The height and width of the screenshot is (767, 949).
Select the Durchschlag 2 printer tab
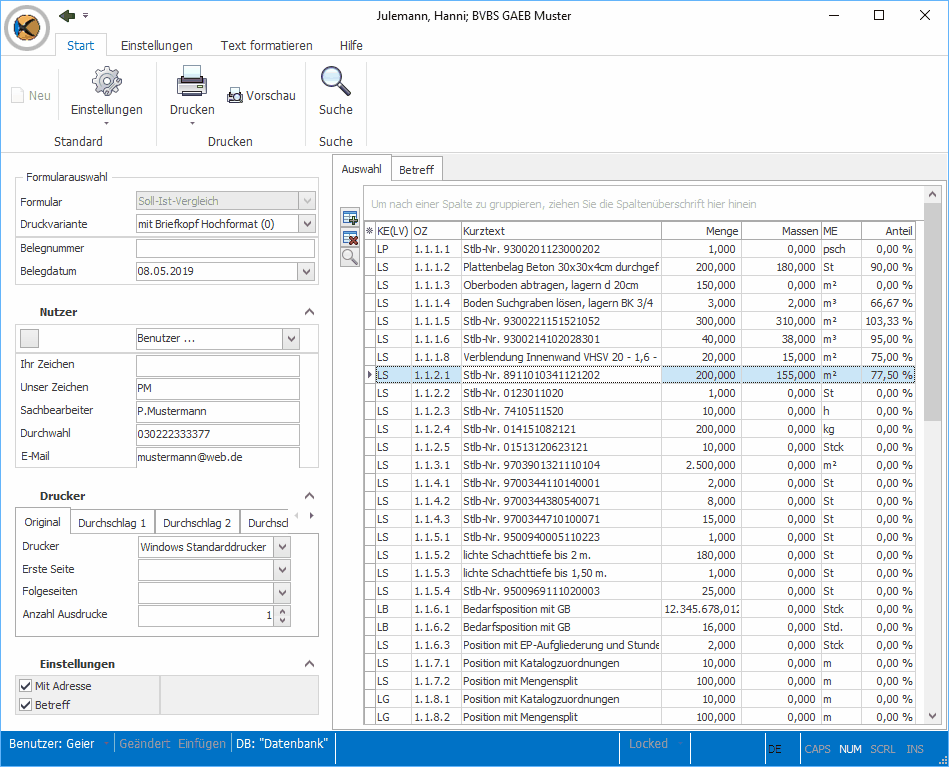[x=197, y=523]
